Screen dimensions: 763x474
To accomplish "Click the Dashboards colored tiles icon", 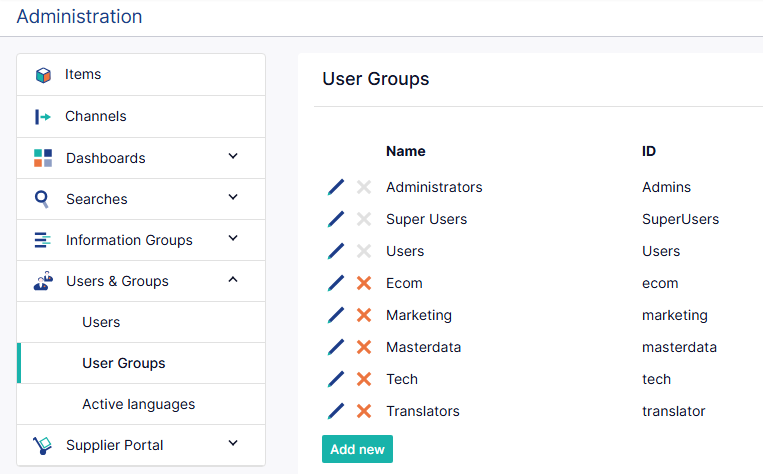I will [x=43, y=158].
